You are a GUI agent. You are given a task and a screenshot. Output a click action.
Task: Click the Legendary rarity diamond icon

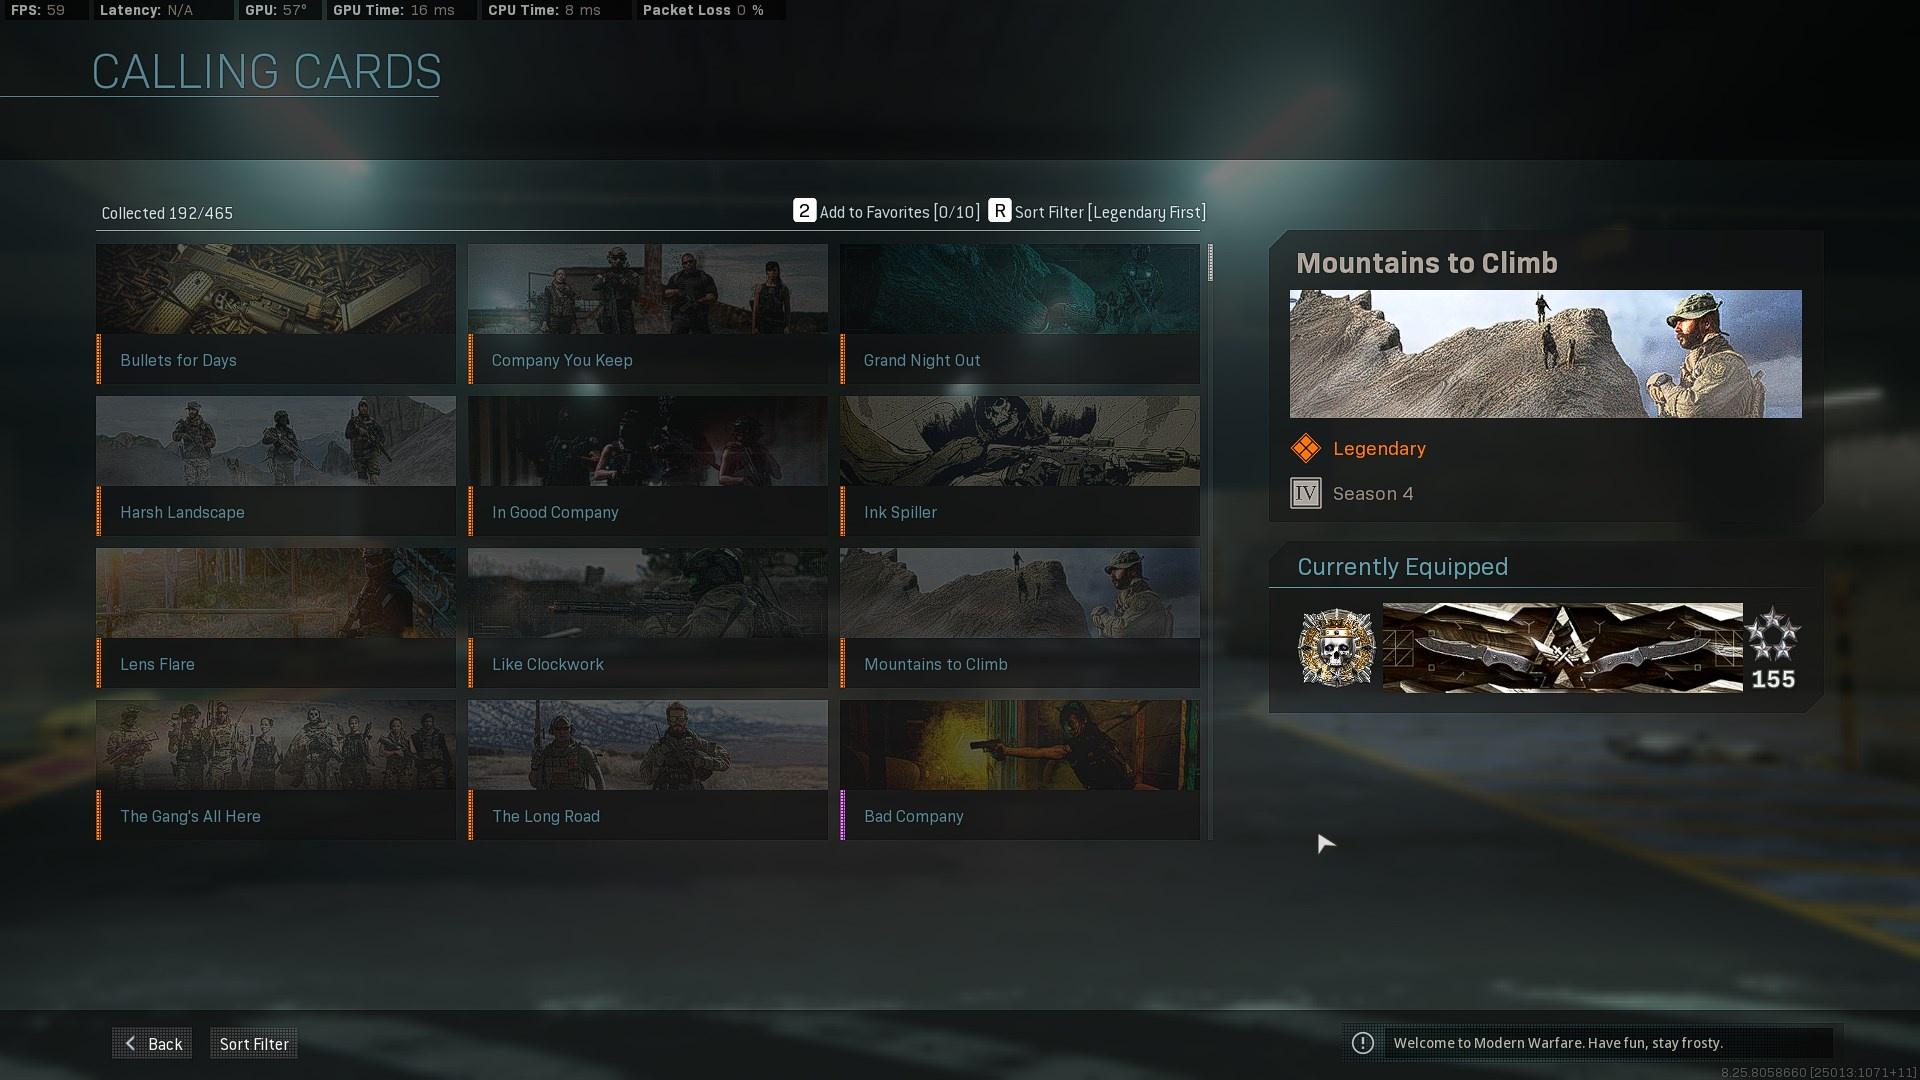click(1305, 449)
